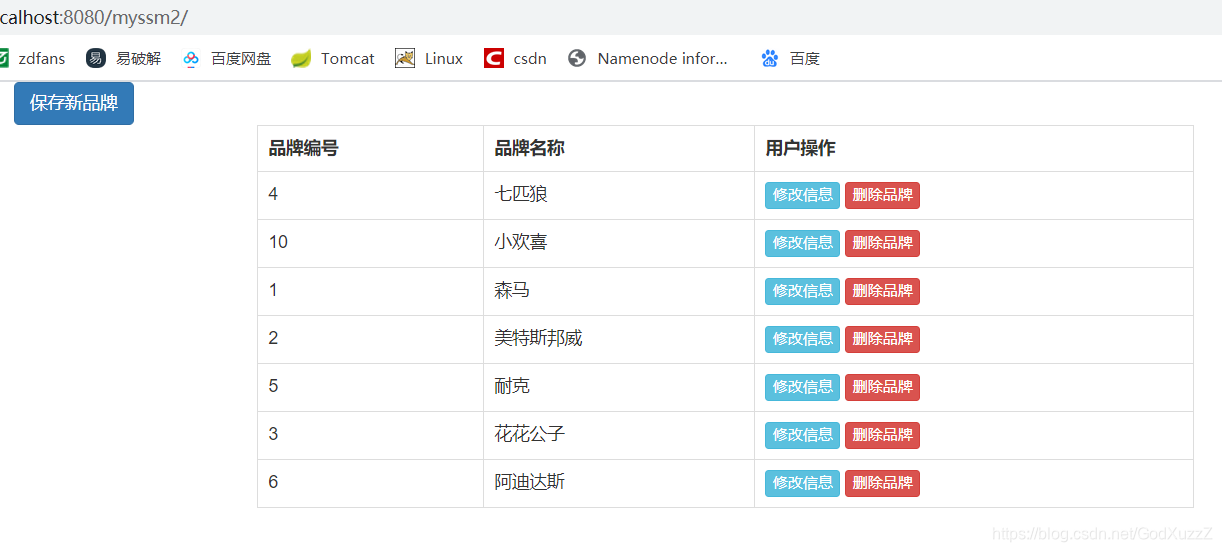Image resolution: width=1222 pixels, height=552 pixels.
Task: Click 修改信息 for 小欢喜
Action: tap(802, 243)
